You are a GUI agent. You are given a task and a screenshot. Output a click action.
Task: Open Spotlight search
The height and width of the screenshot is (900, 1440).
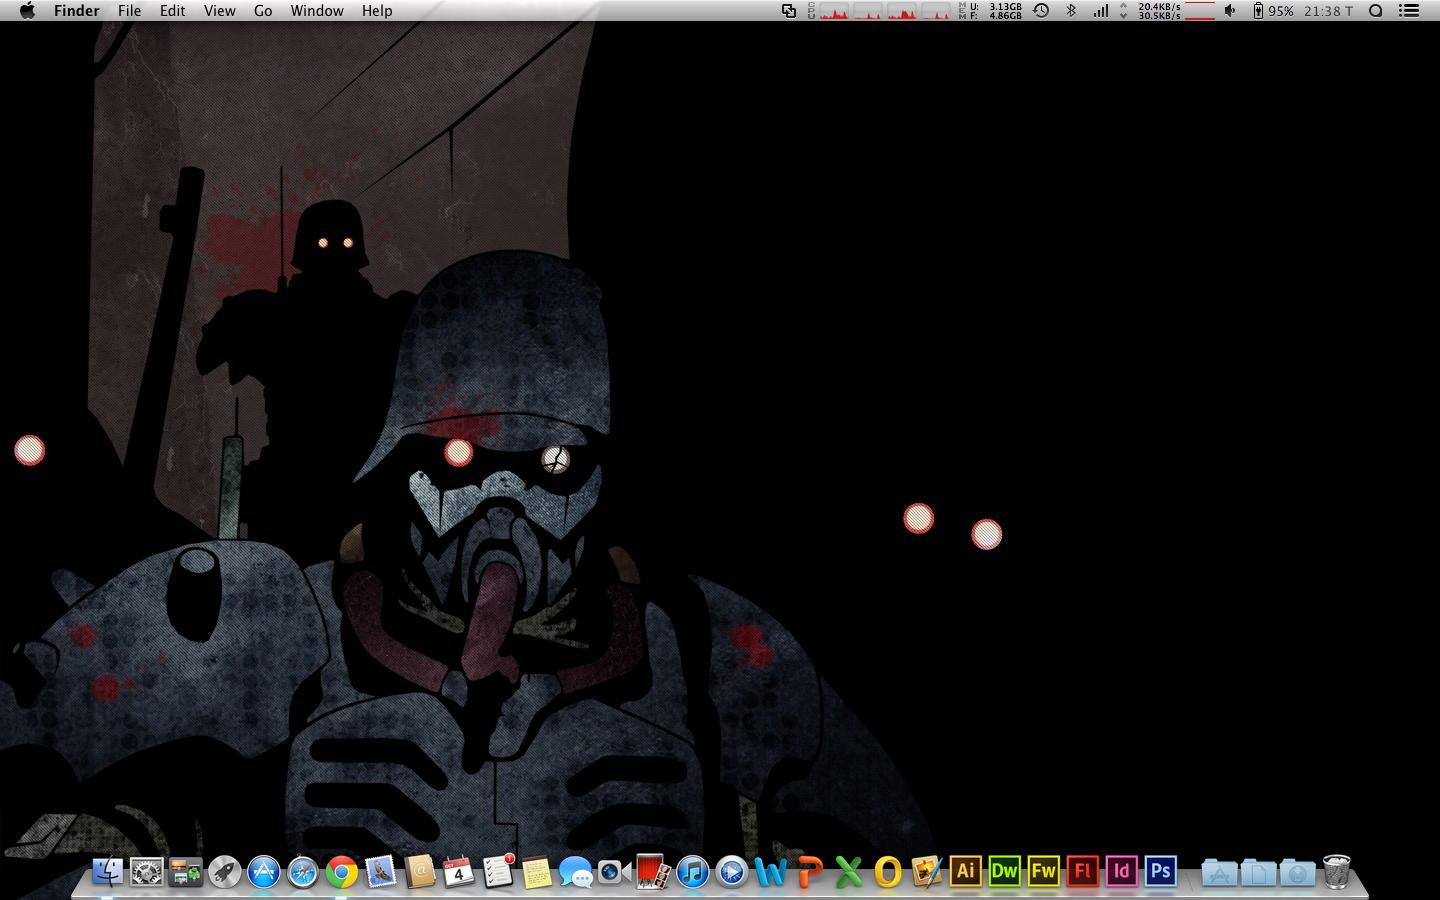(x=1376, y=11)
